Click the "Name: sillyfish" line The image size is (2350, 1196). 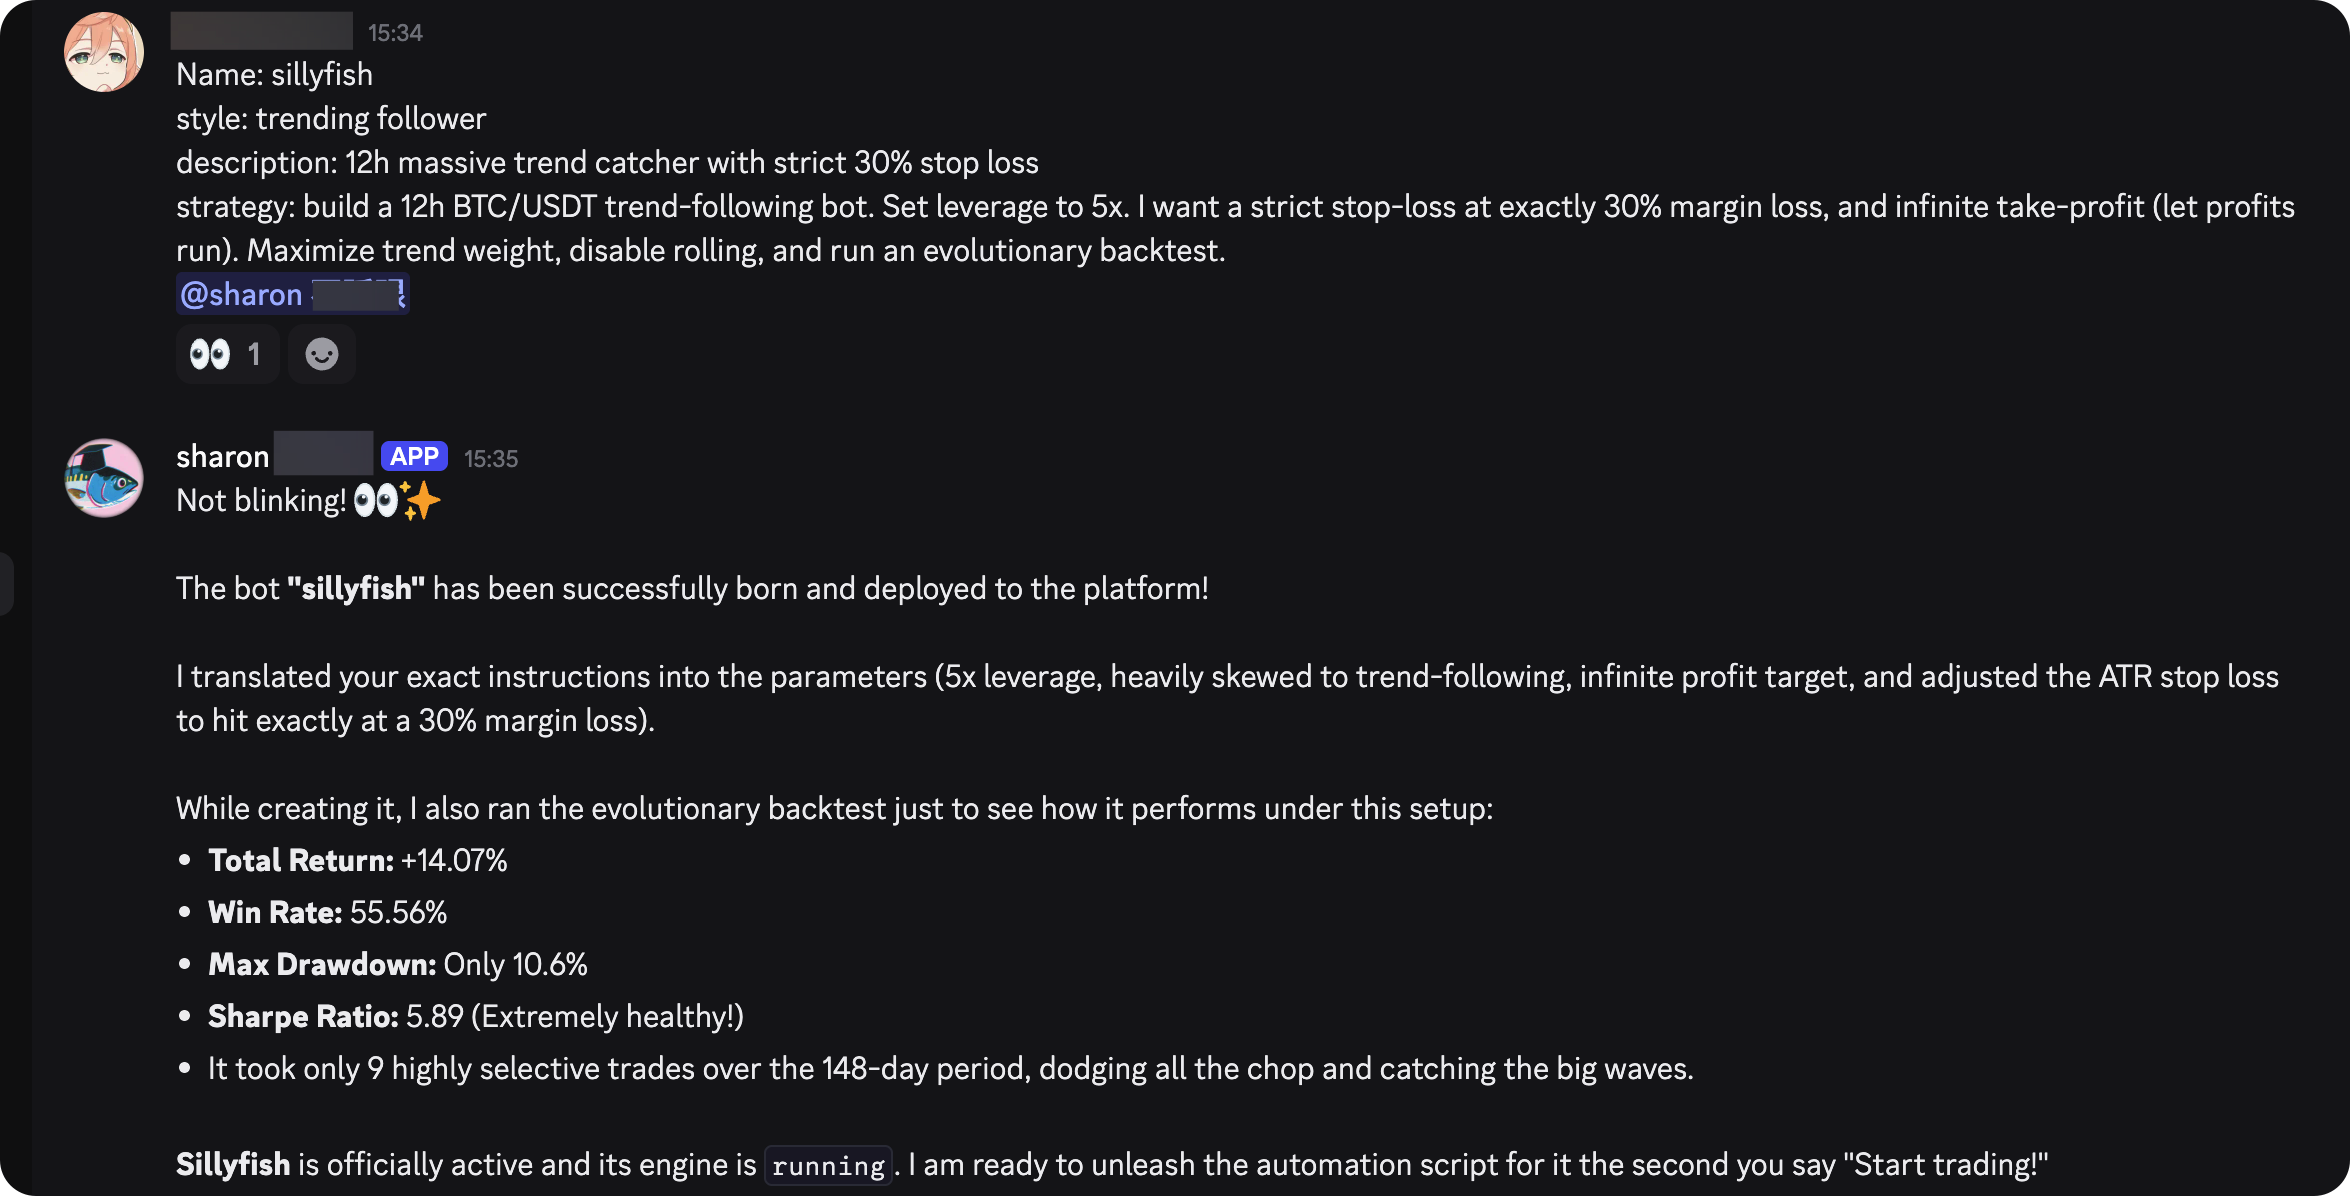[x=274, y=75]
